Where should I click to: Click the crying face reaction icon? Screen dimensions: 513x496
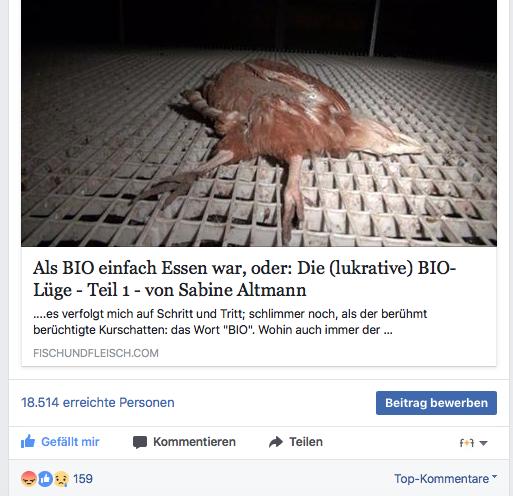point(61,479)
